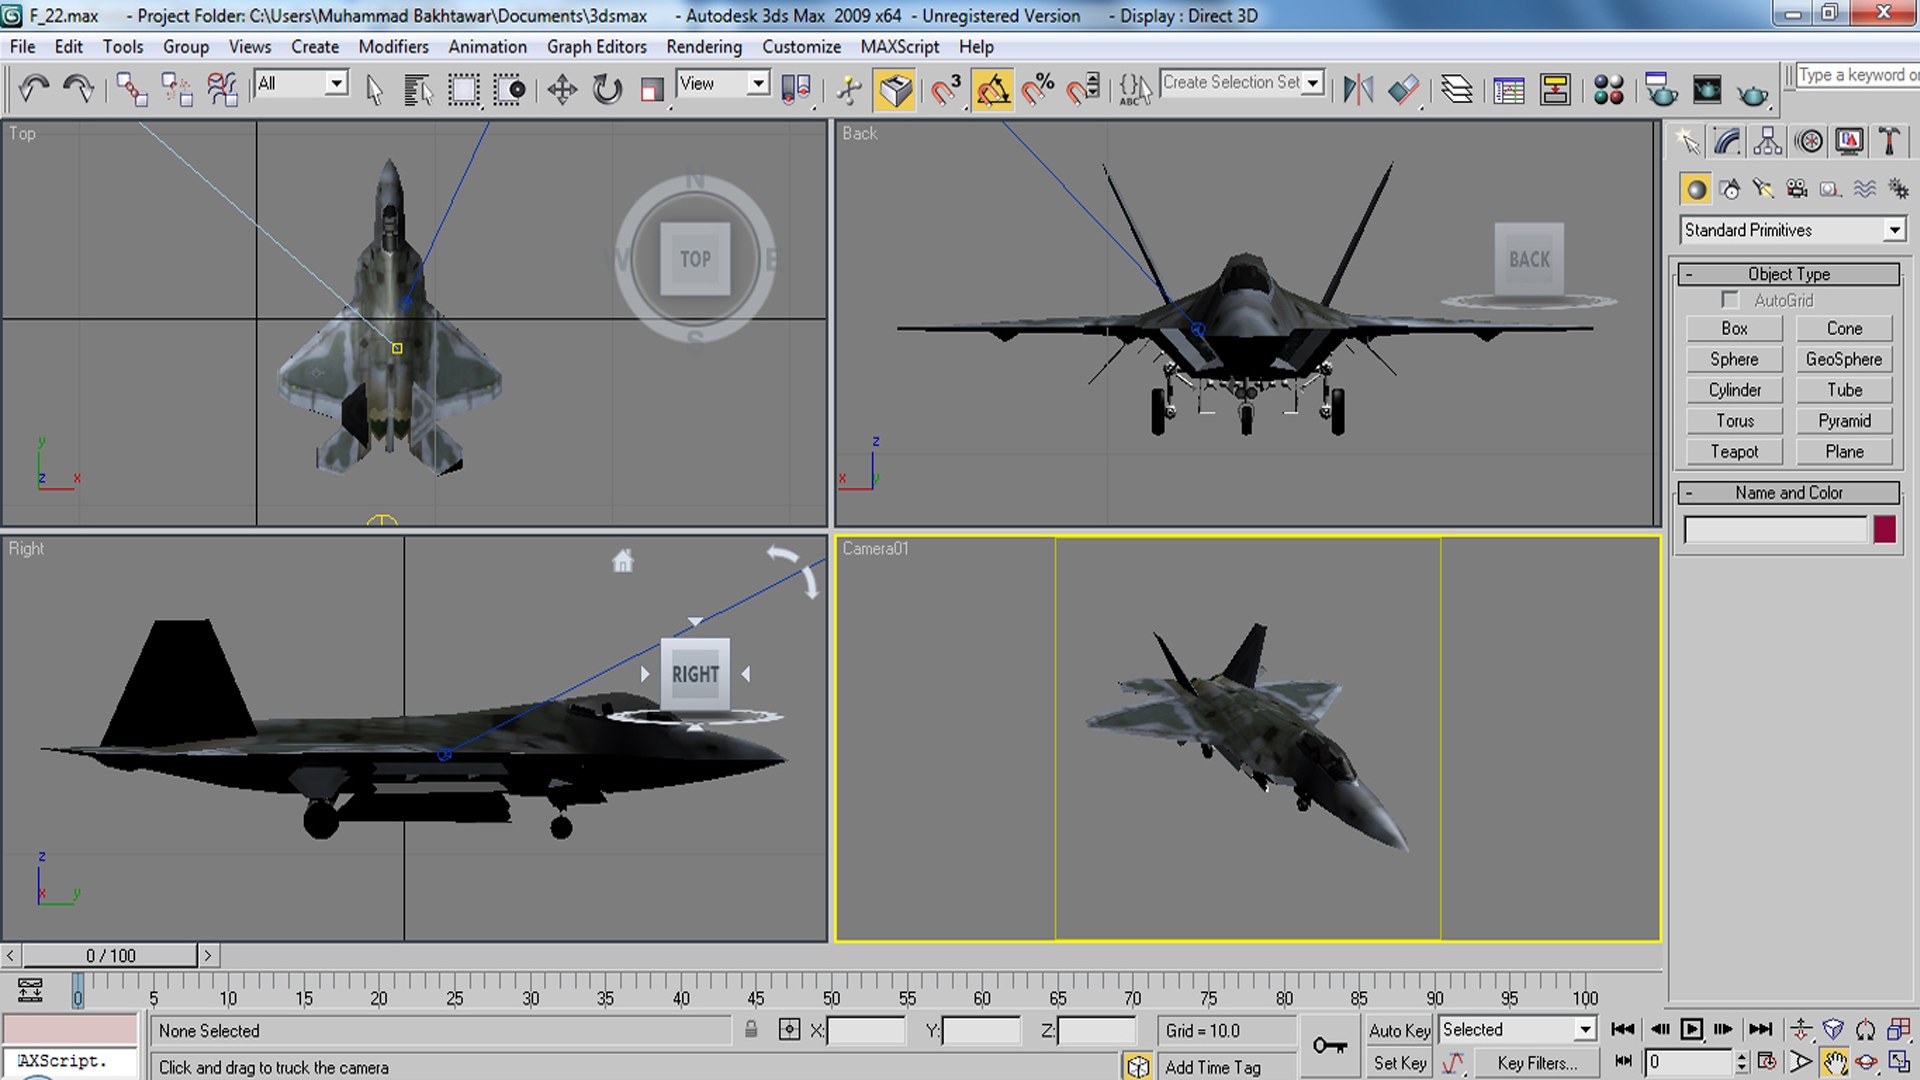Toggle Angle Snap button

[992, 90]
